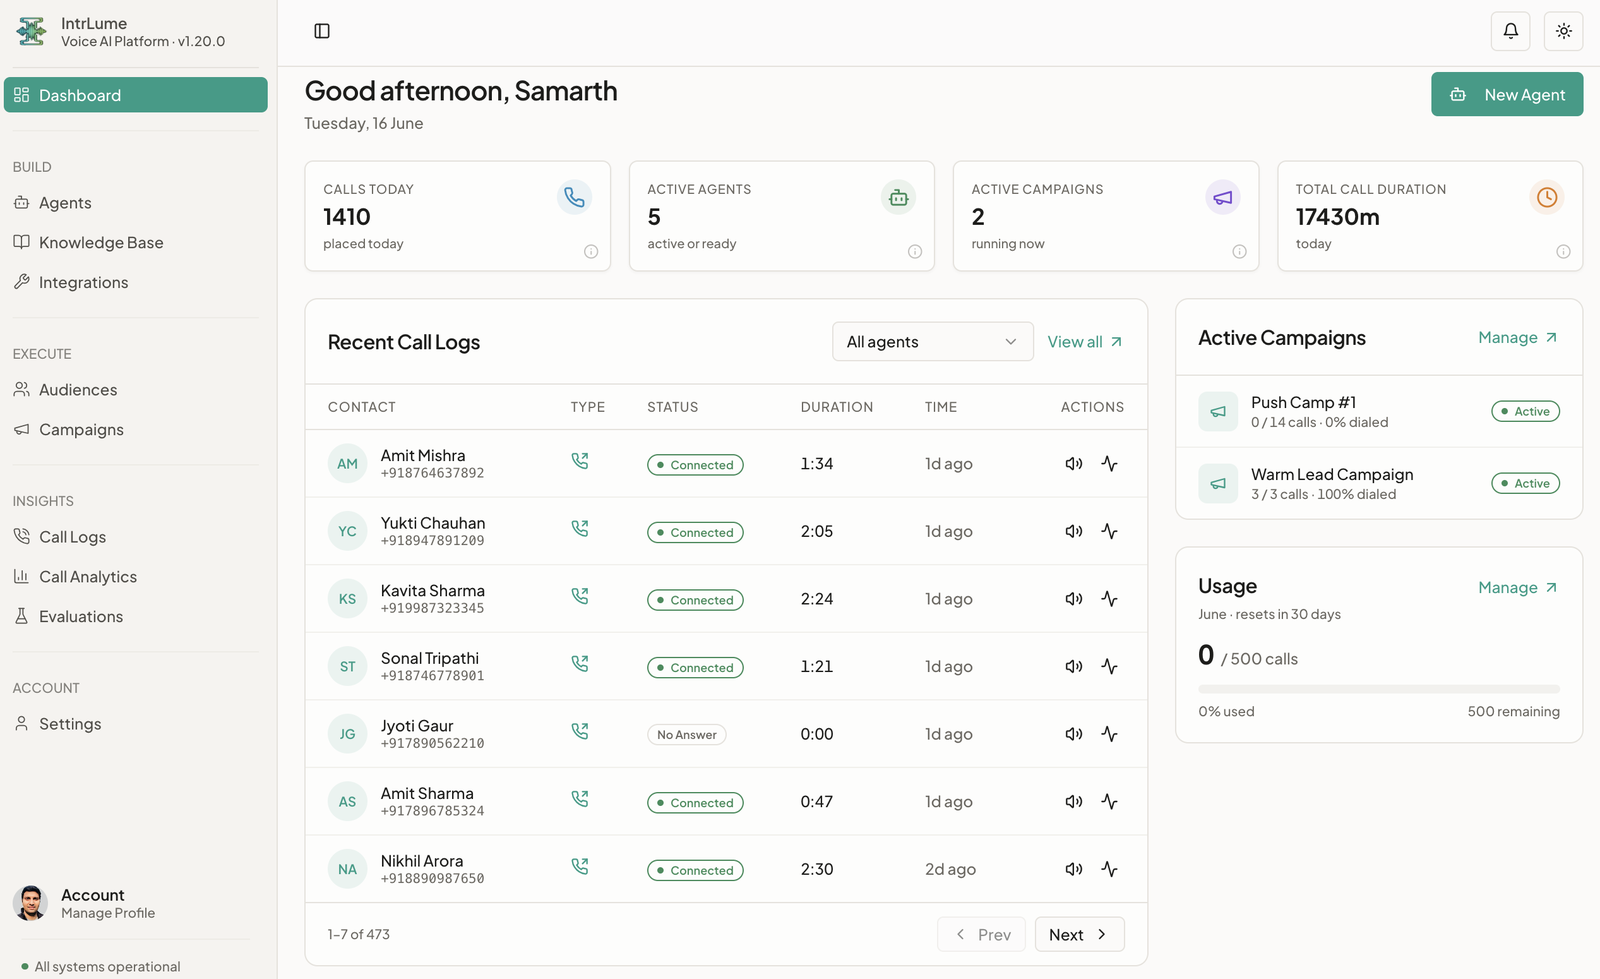Click the IntrLume logo

click(31, 31)
